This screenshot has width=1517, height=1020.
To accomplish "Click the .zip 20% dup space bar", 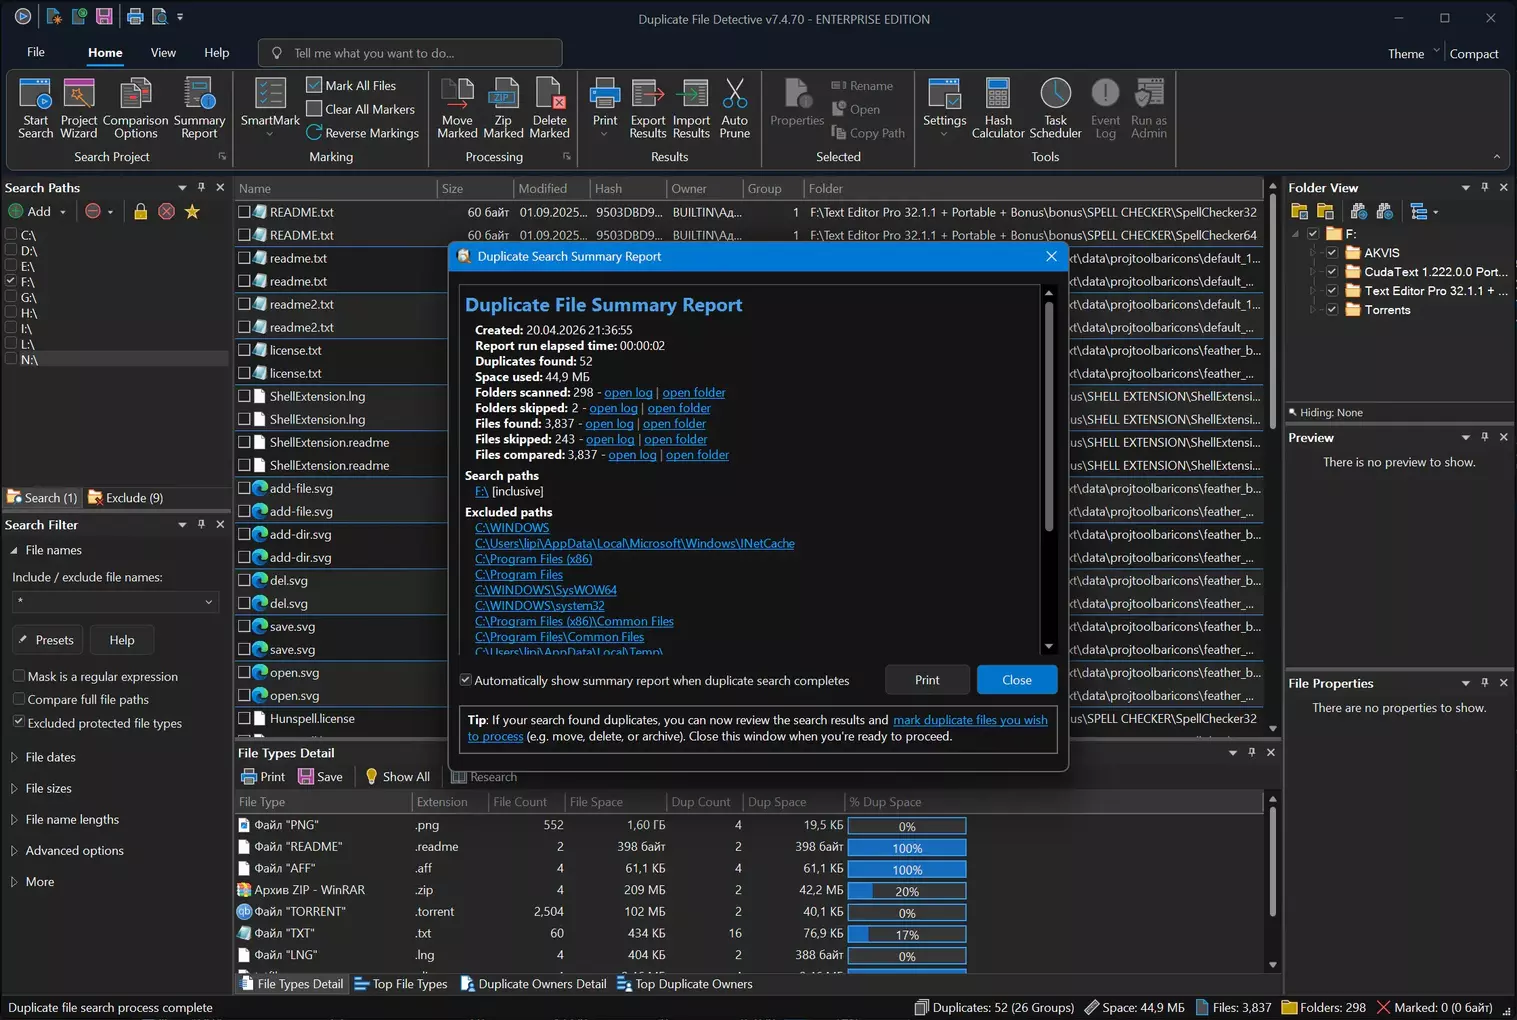I will click(x=906, y=891).
